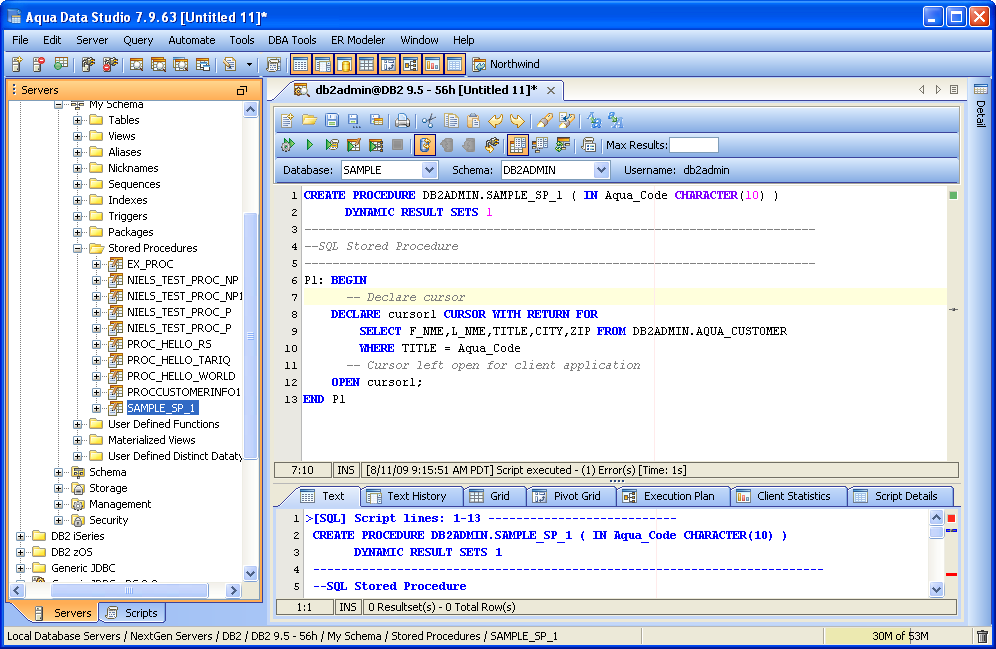The width and height of the screenshot is (996, 649).
Task: Toggle the grid results view button near Max Results
Action: (x=518, y=145)
